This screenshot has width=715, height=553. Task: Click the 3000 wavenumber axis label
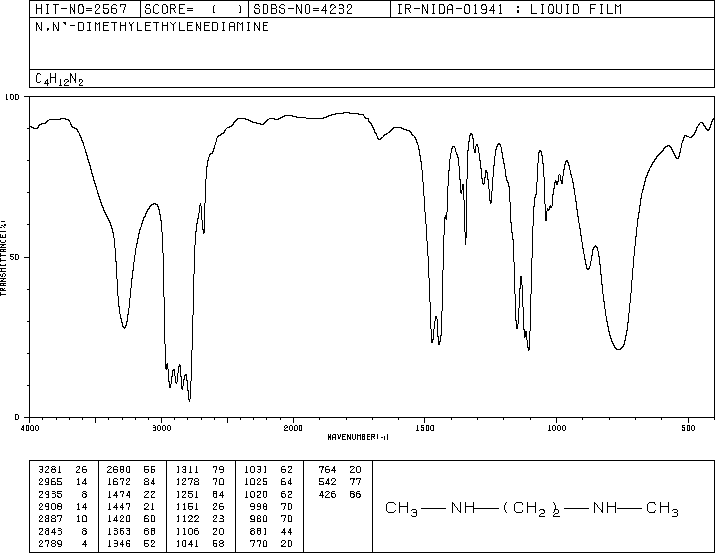[x=161, y=428]
